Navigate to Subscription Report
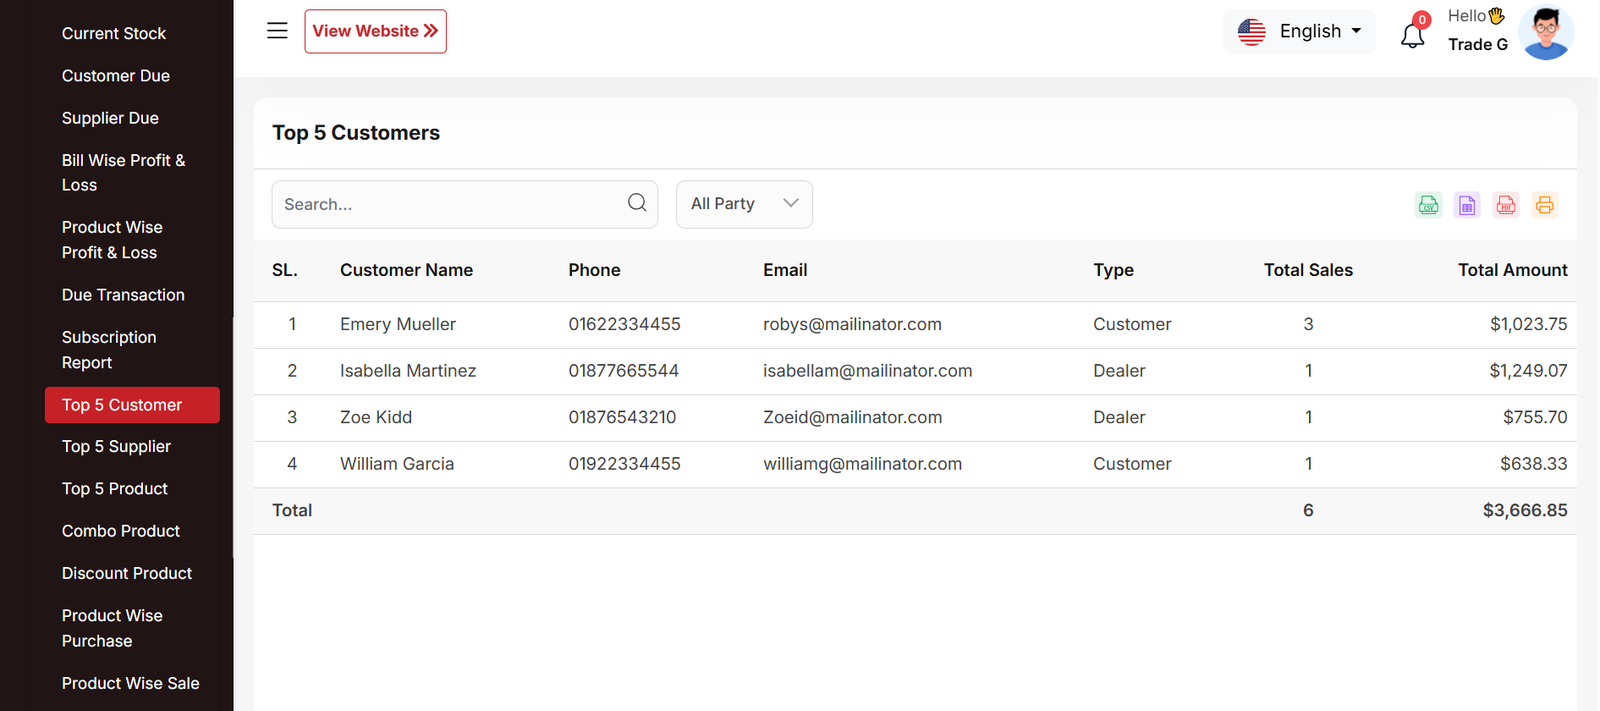Viewport: 1600px width, 711px height. click(x=109, y=350)
